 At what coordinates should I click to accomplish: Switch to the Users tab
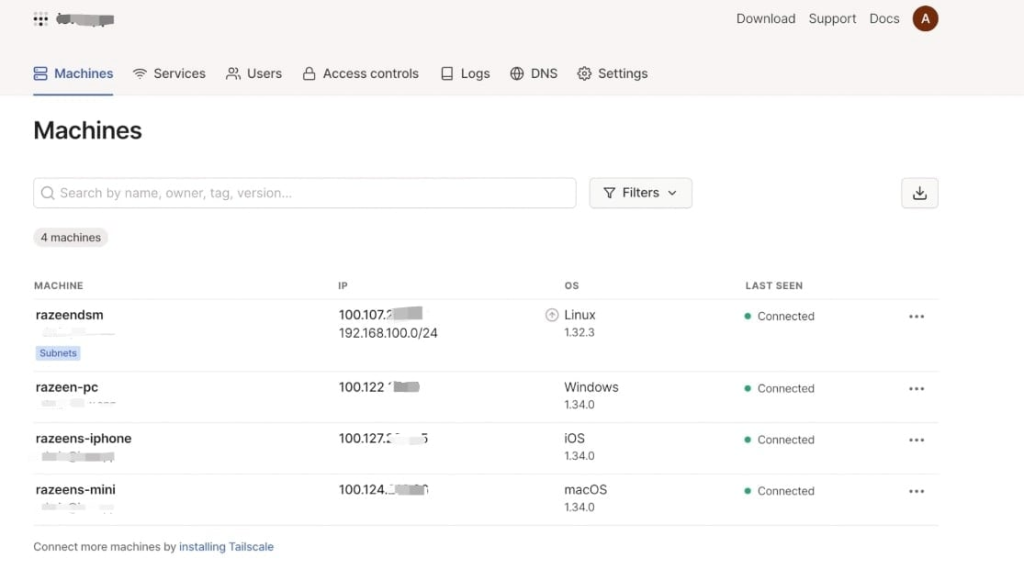click(254, 73)
